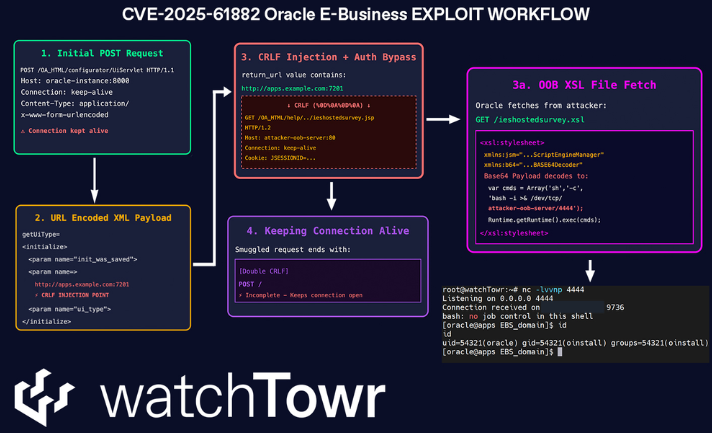Click "Connection: keep-alive" in smuggled request box

[280, 148]
